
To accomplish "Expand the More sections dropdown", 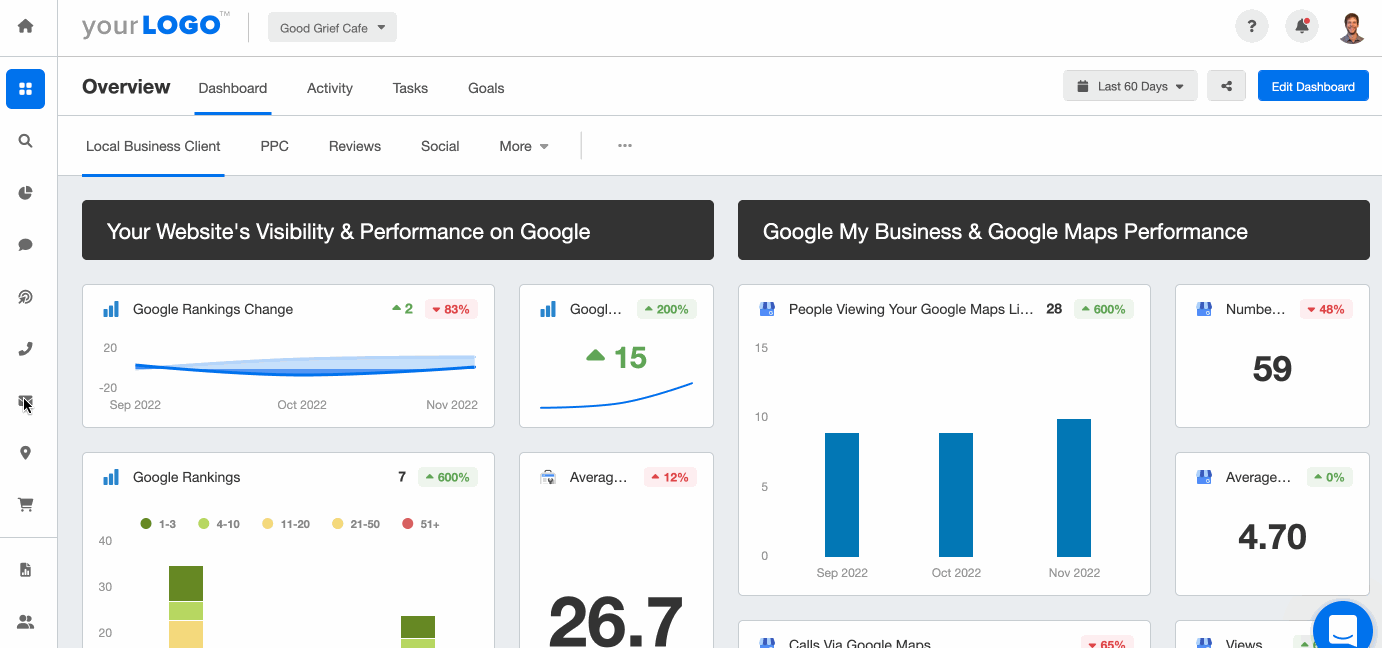I will (x=524, y=146).
